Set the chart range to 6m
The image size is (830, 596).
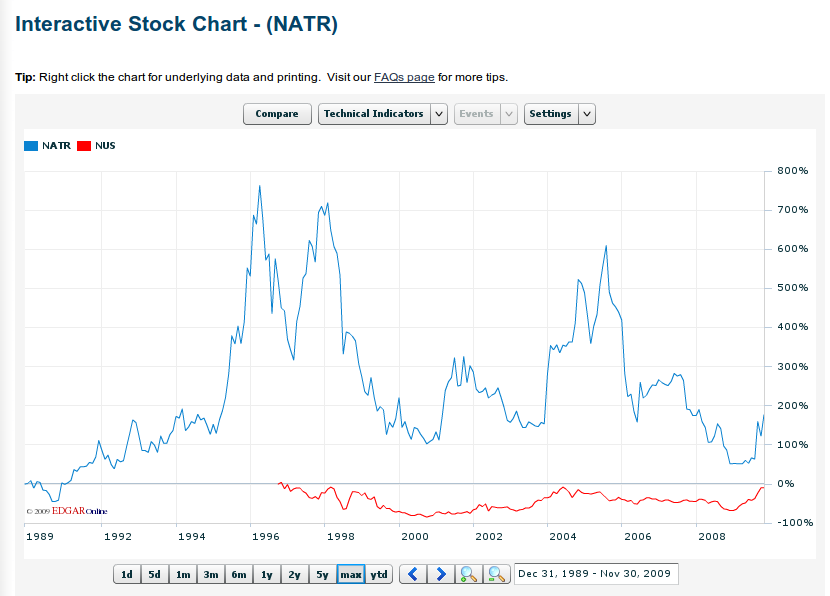tap(239, 574)
